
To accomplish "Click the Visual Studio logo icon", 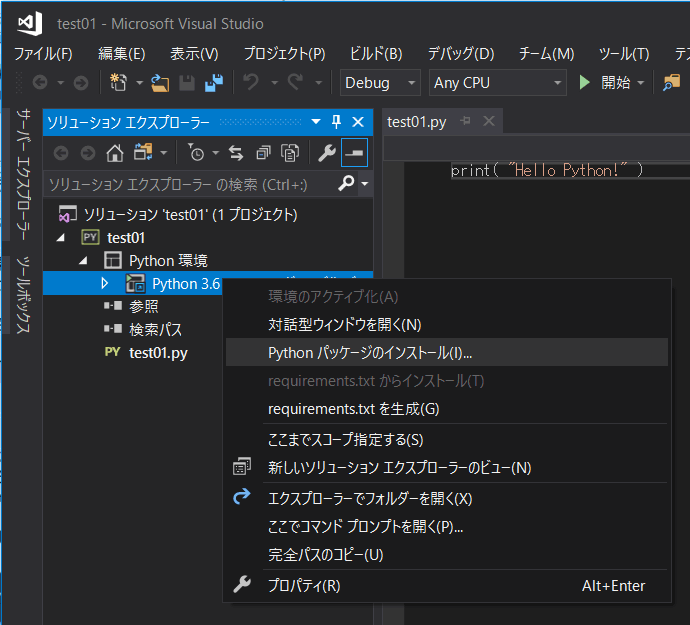I will pyautogui.click(x=30, y=23).
